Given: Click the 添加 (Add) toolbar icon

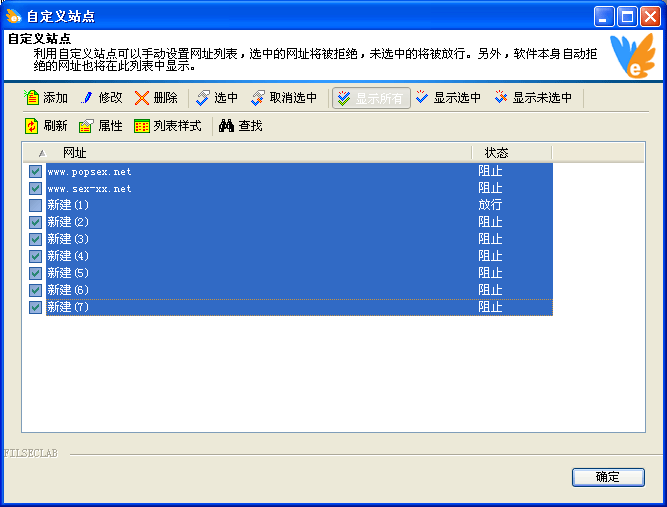Looking at the screenshot, I should click(x=32, y=98).
